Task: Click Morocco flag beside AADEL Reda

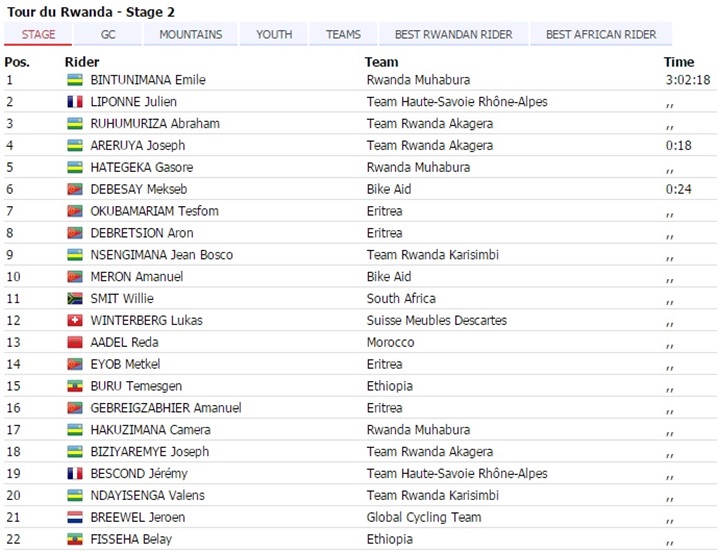Action: tap(74, 343)
